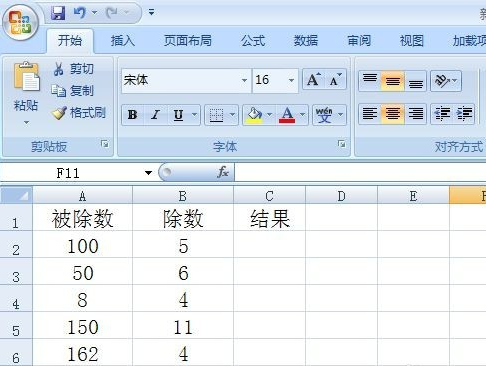Align text right

point(416,114)
